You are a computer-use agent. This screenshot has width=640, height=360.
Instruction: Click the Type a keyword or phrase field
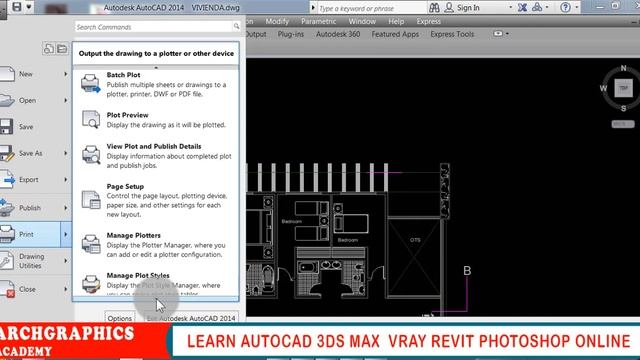[371, 8]
